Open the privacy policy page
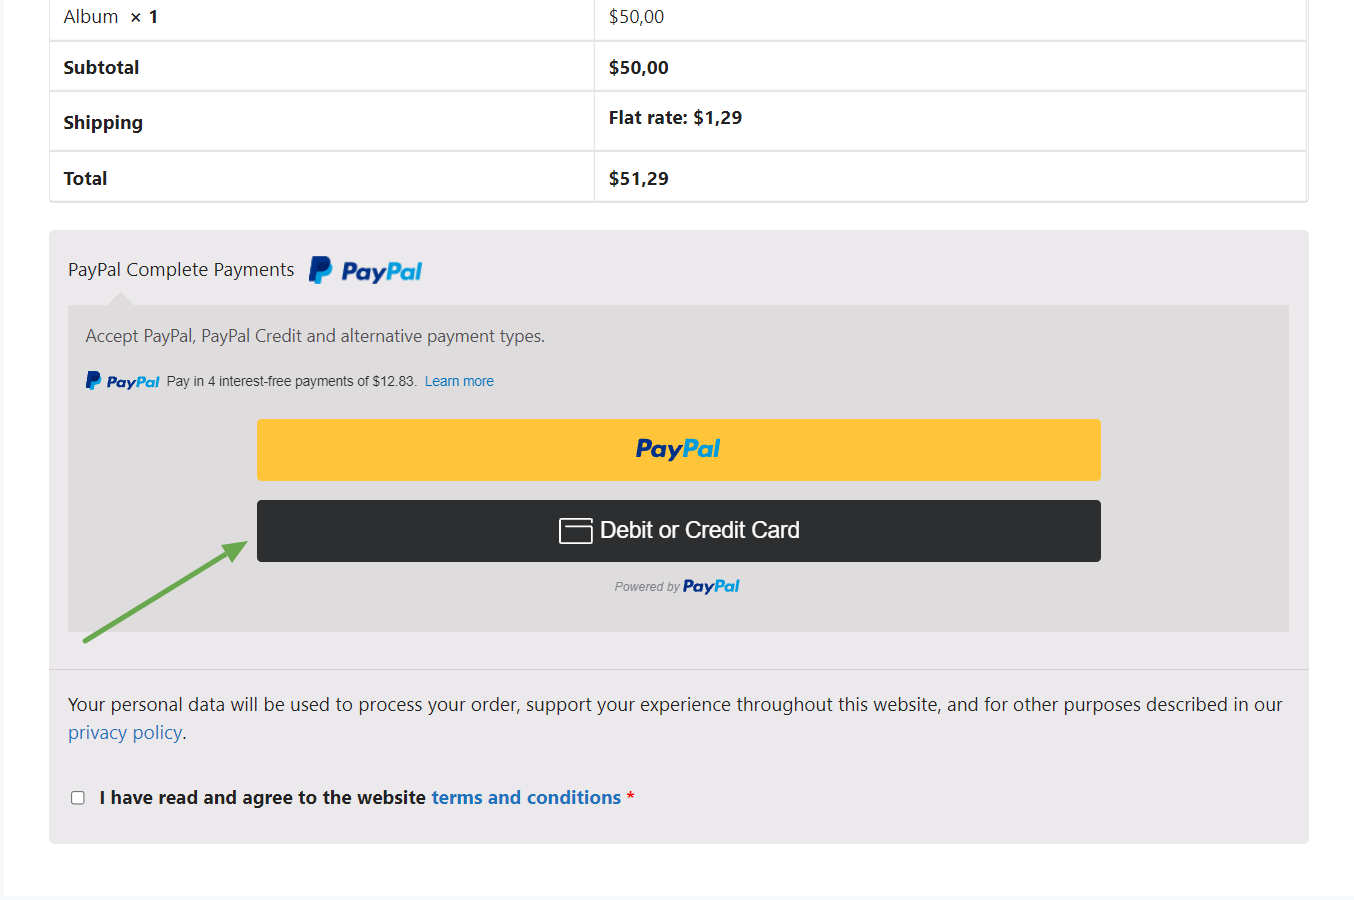This screenshot has width=1354, height=900. tap(125, 732)
